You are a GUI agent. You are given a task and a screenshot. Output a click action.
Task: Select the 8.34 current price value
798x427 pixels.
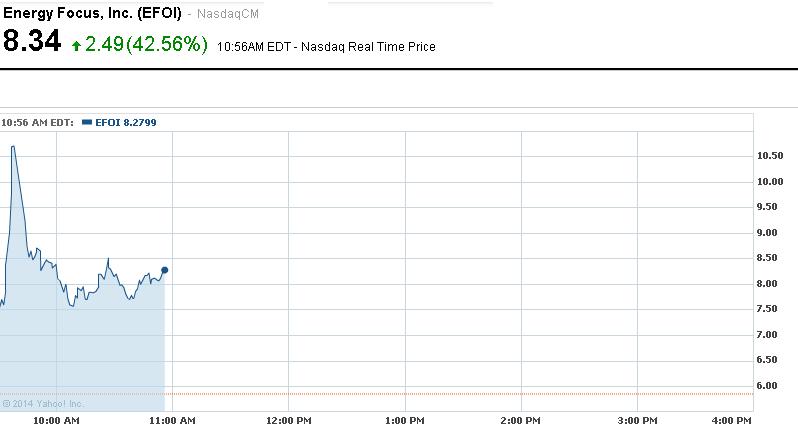32,42
